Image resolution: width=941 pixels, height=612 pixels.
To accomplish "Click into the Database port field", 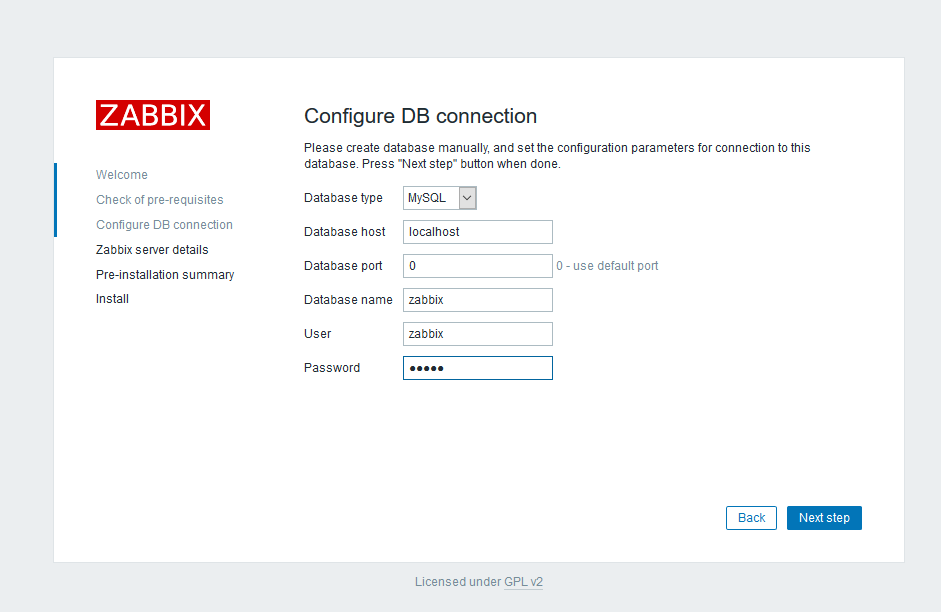I will [477, 266].
